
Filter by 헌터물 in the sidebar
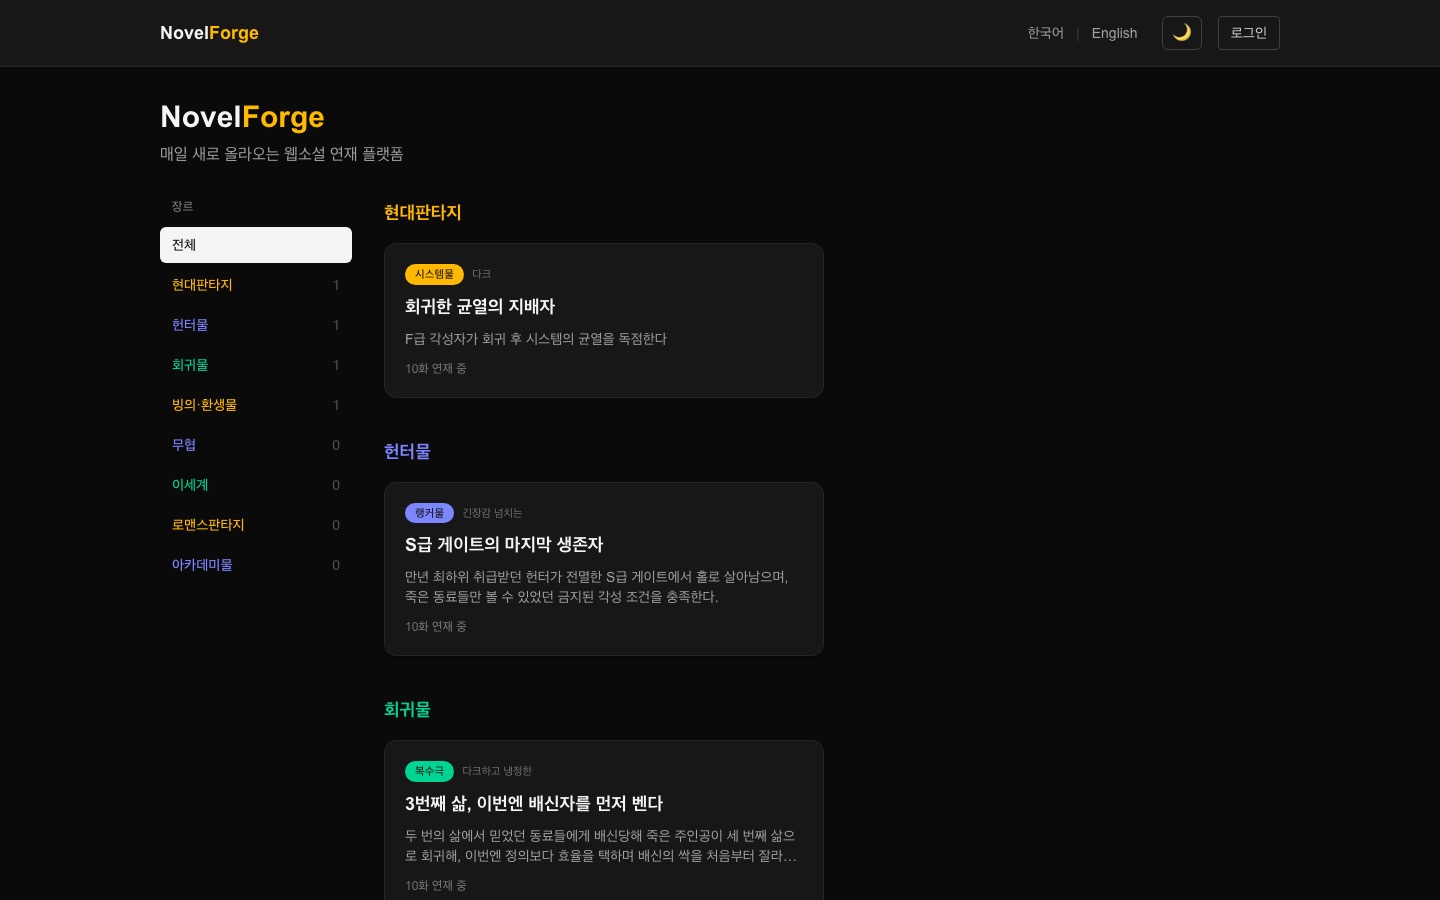click(256, 325)
